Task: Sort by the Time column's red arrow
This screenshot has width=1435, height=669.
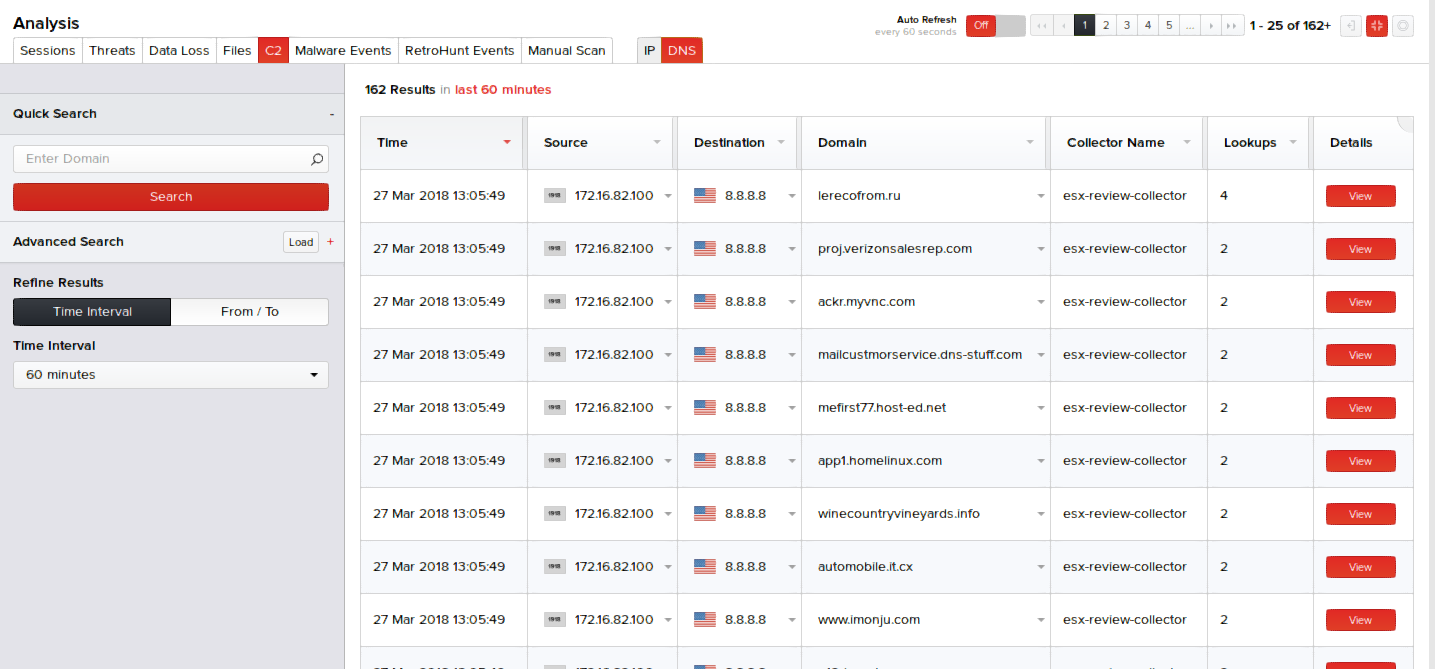Action: (x=507, y=143)
